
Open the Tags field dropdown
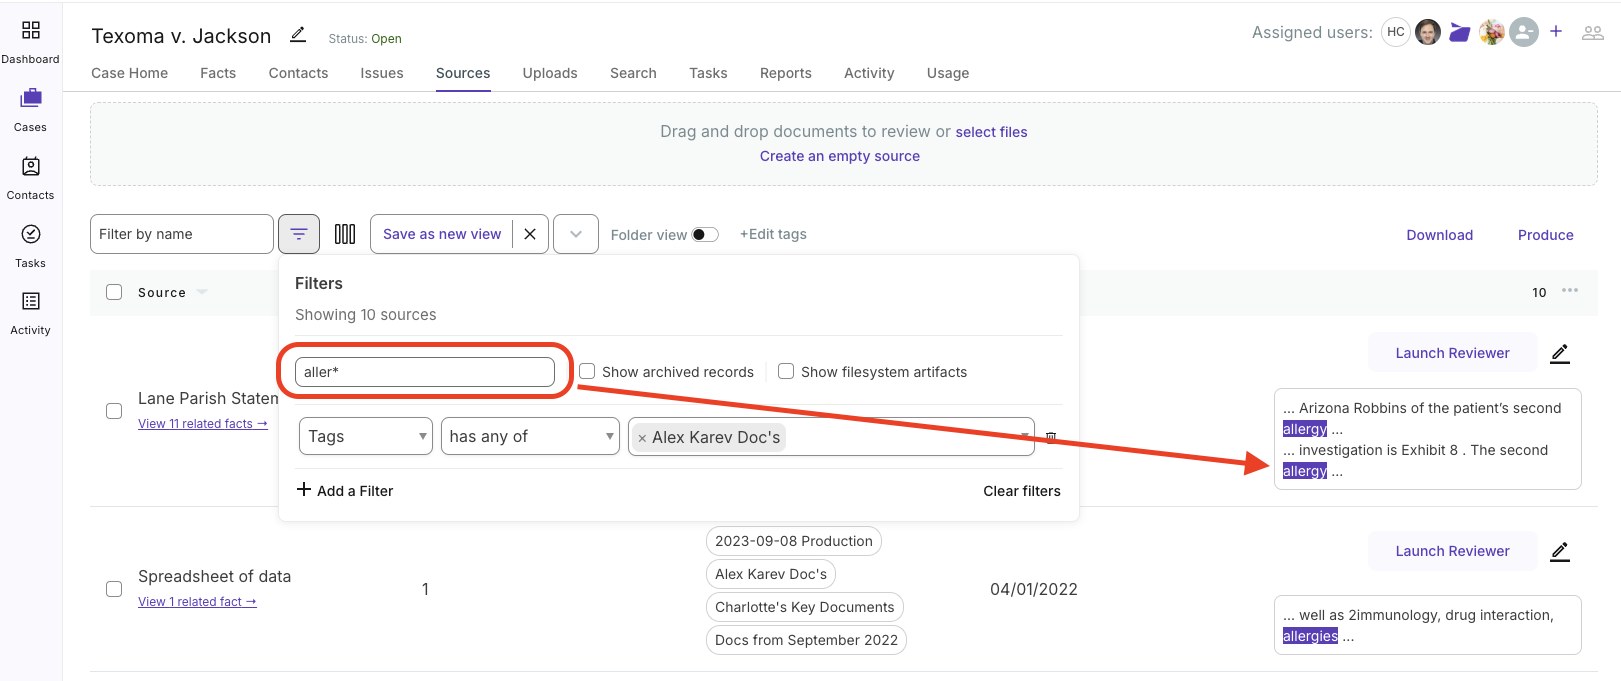point(365,436)
